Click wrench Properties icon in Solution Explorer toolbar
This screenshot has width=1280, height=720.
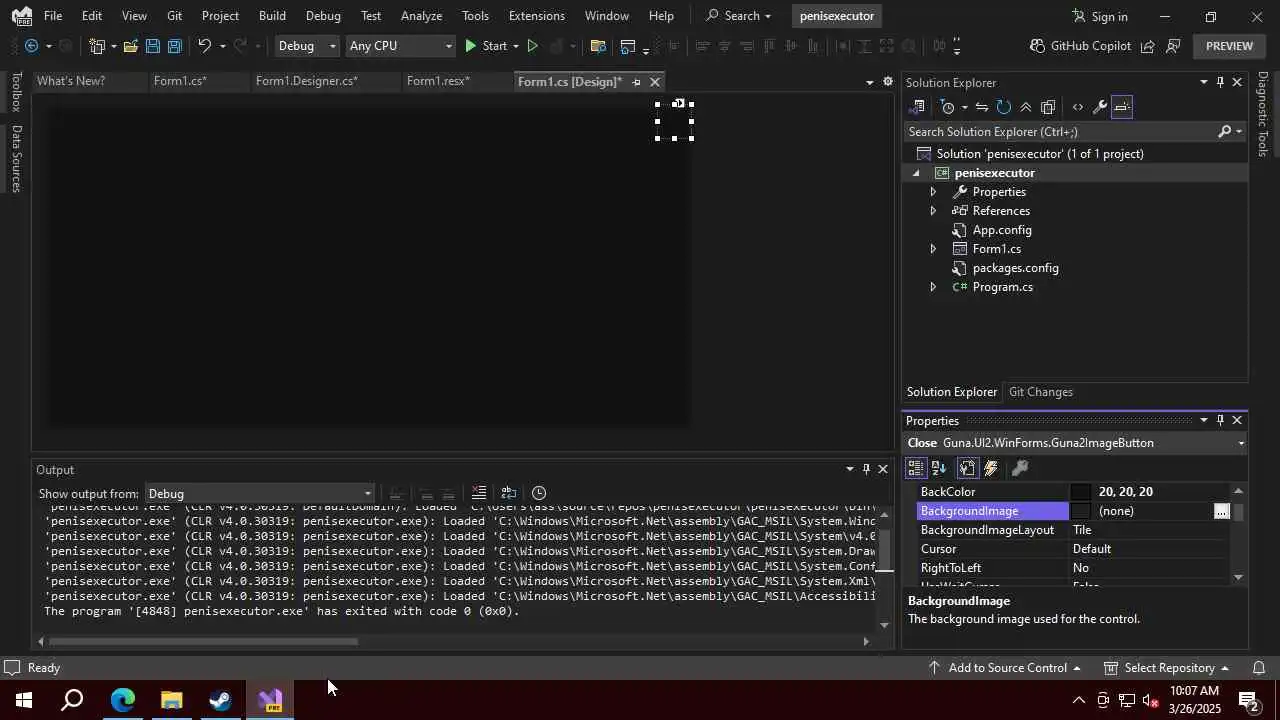(1100, 107)
